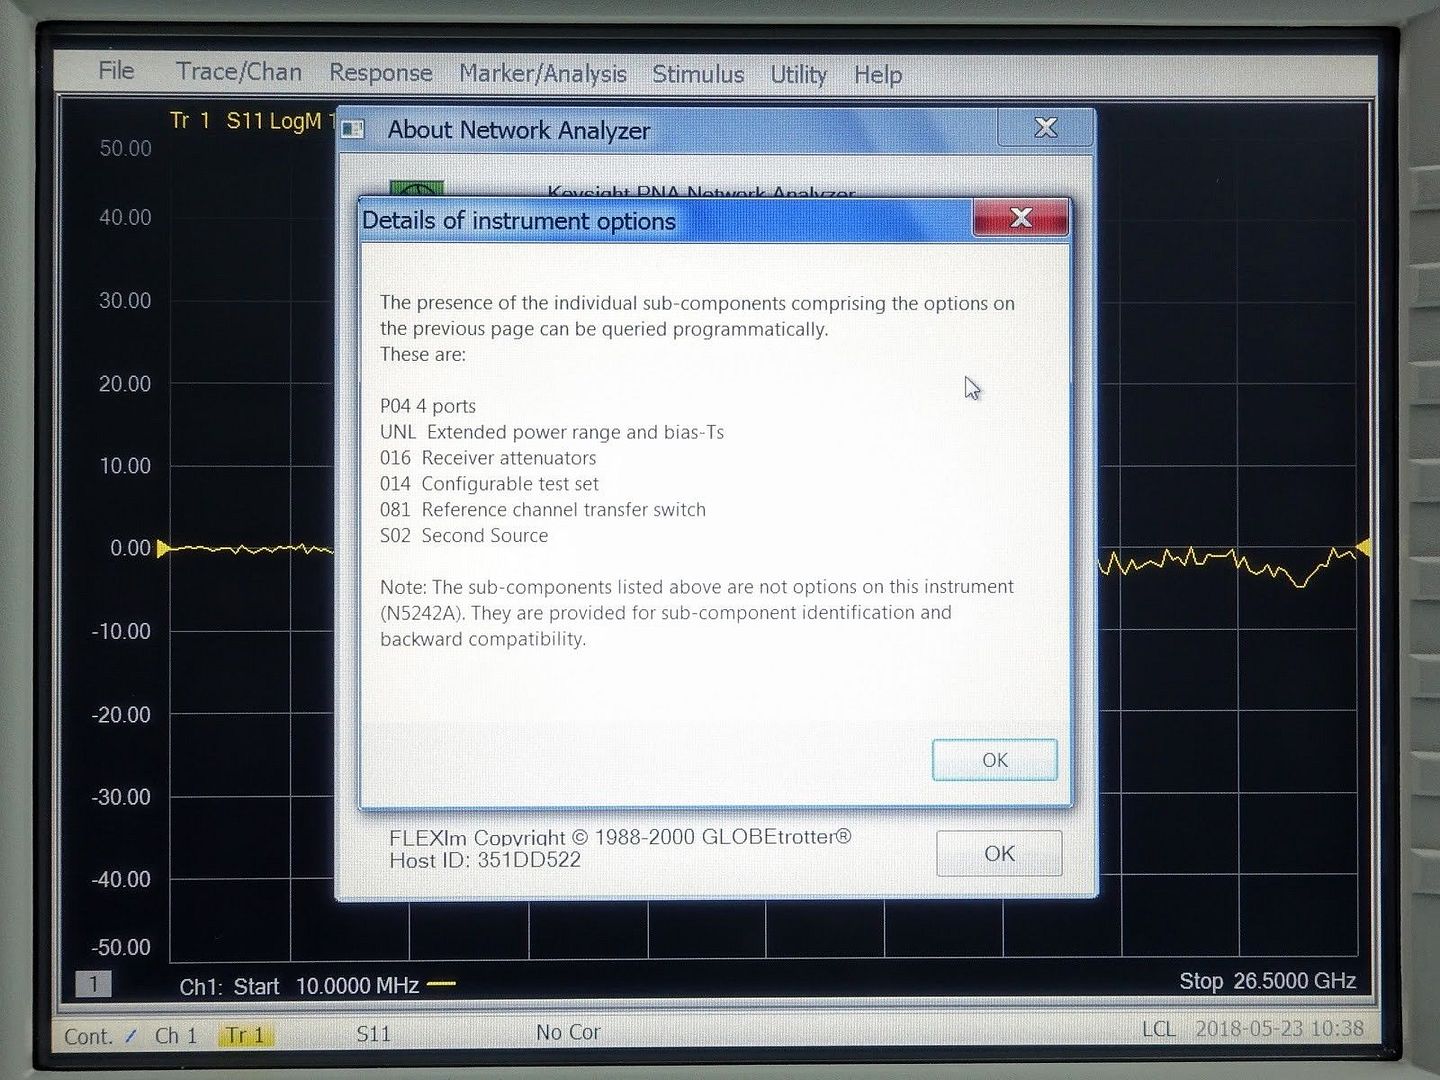Image resolution: width=1440 pixels, height=1080 pixels.
Task: Click the Host ID: 351DD522 text
Action: tap(485, 860)
